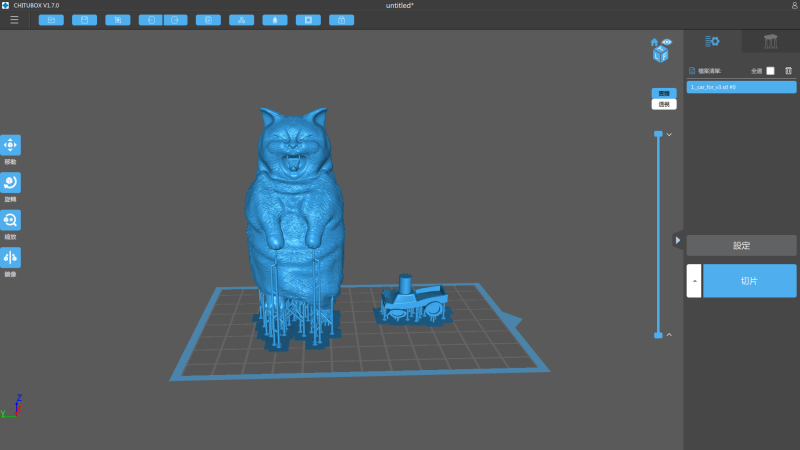Toggle the select all (全選) checkbox
Screen dimensions: 800x450
[770, 71]
